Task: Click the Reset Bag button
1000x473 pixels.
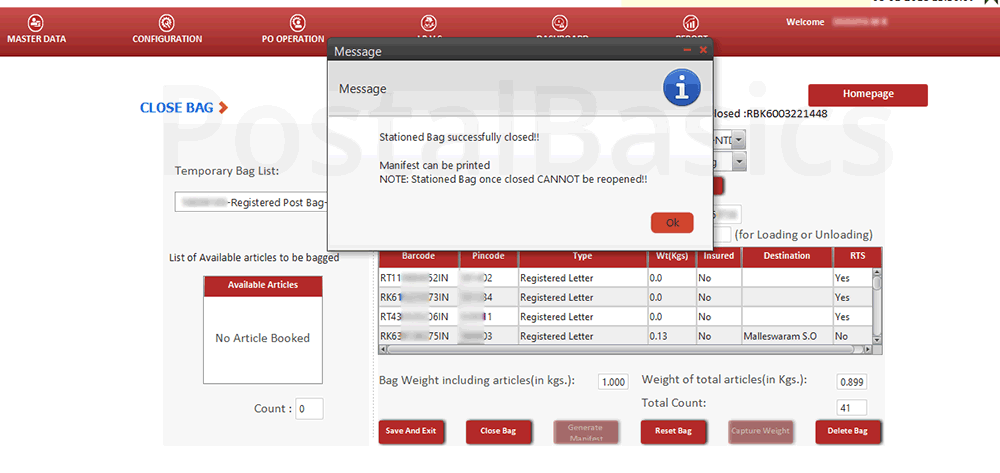Action: click(x=672, y=431)
